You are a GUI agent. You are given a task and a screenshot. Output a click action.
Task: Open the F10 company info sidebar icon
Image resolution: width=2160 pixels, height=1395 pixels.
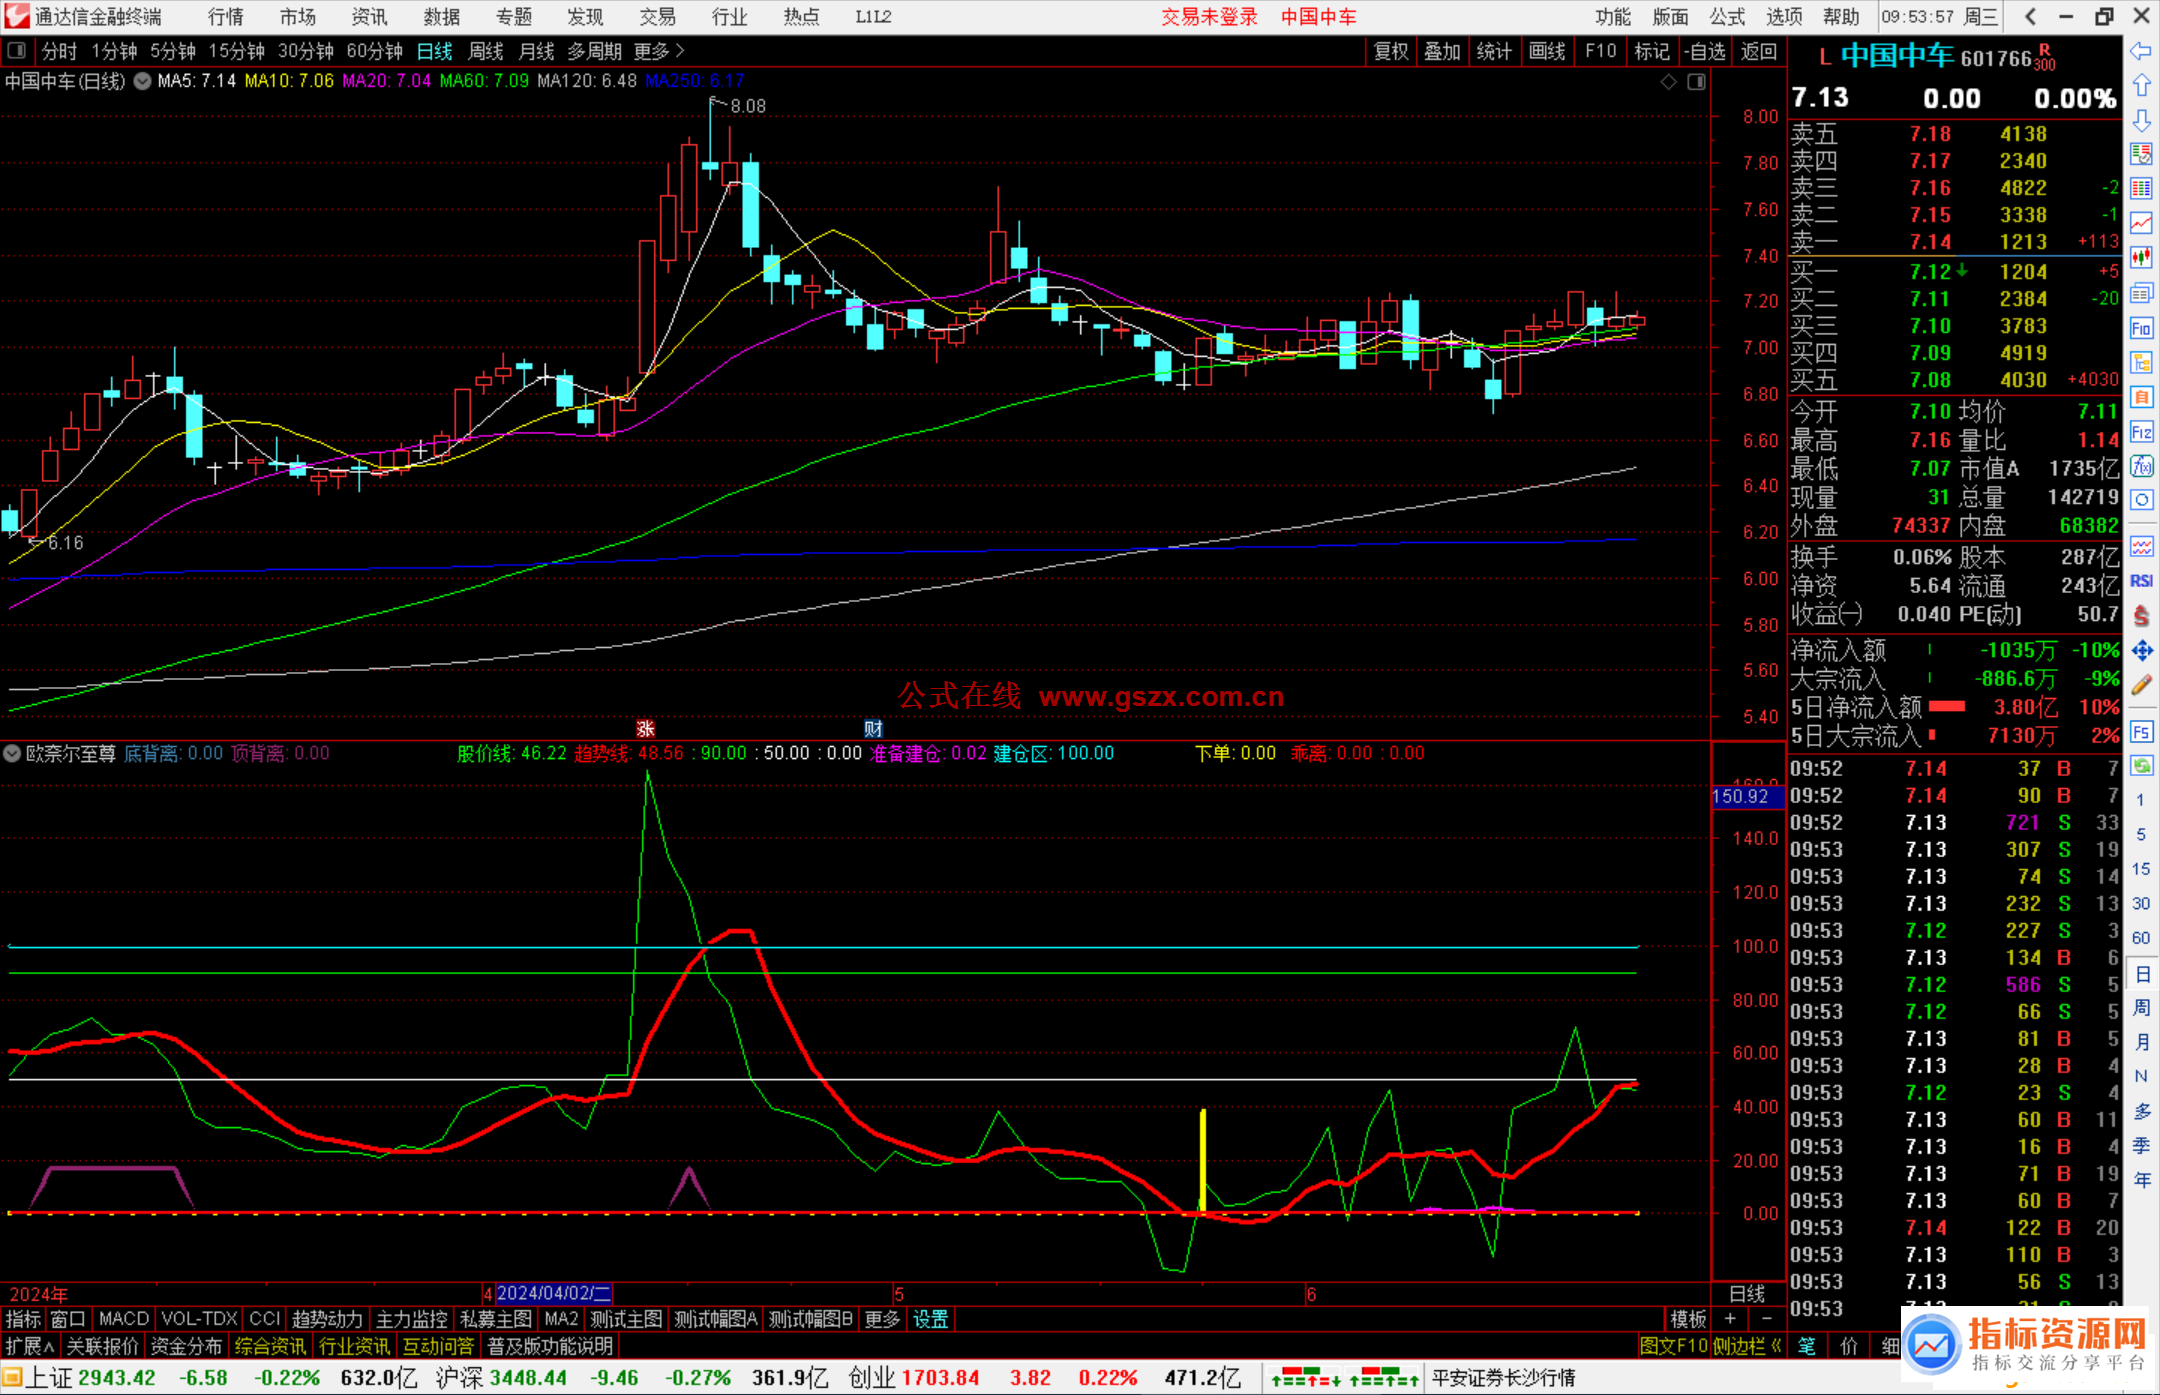tap(2141, 328)
